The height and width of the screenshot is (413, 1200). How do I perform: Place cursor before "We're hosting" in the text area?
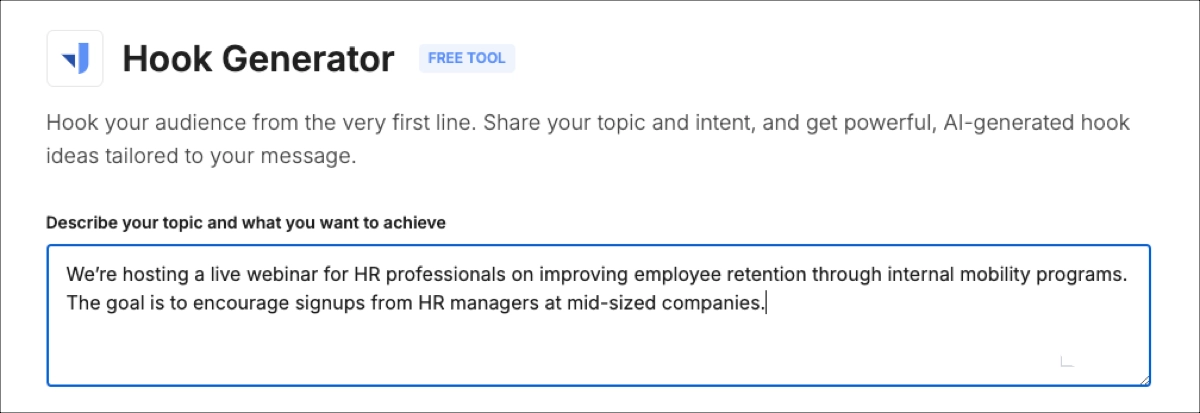(x=67, y=274)
